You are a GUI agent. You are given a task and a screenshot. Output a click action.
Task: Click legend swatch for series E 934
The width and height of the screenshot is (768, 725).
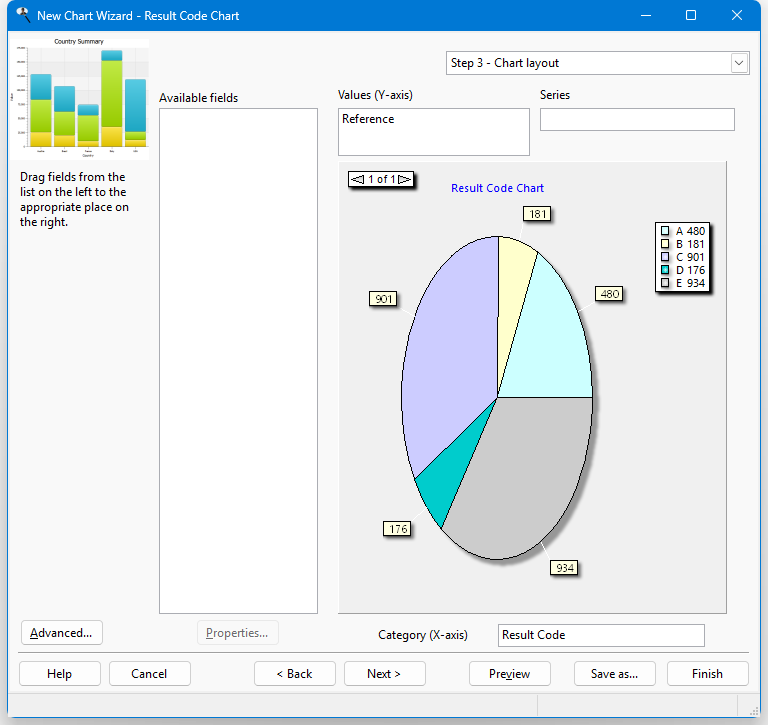[x=665, y=283]
